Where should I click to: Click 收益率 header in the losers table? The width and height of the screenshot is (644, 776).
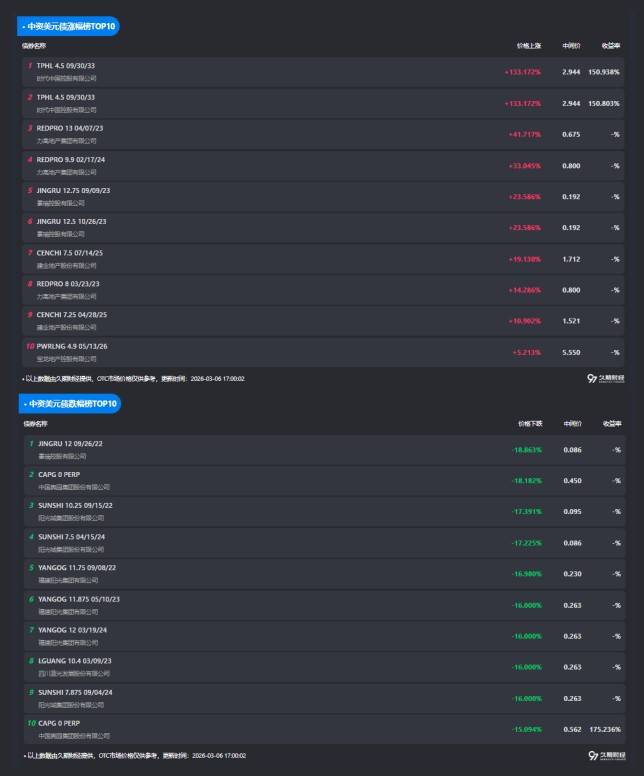611,423
